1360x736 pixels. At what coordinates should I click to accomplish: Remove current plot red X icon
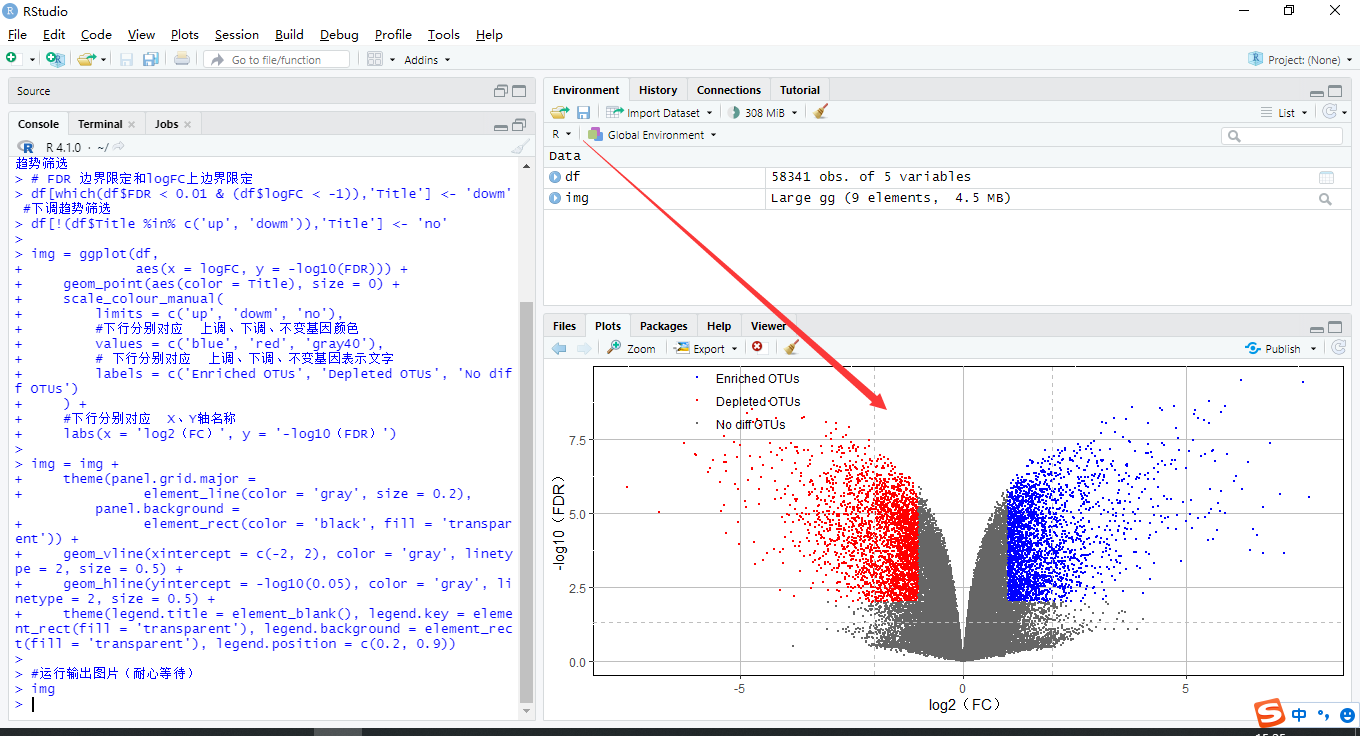click(757, 347)
